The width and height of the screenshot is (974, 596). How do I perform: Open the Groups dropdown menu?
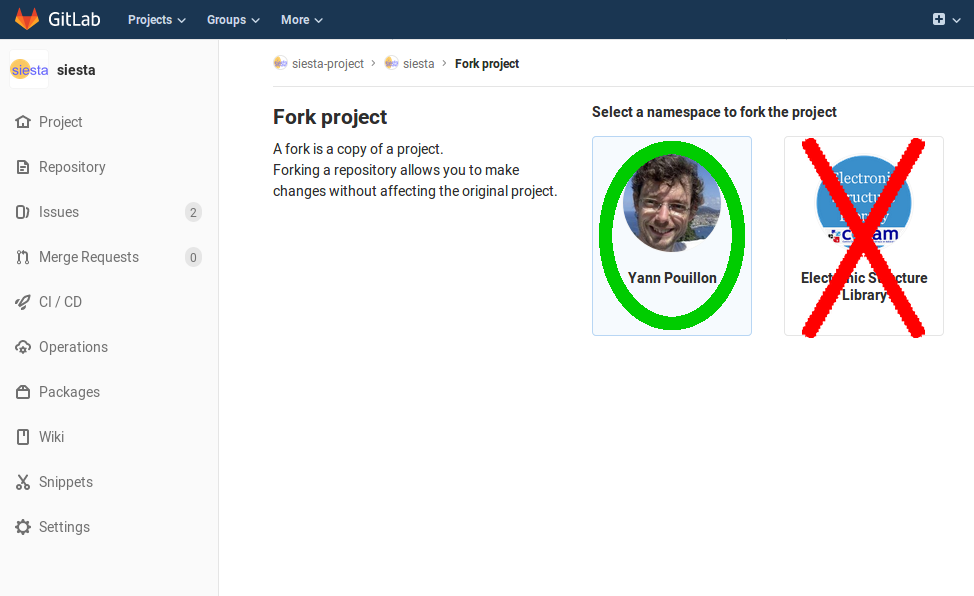pyautogui.click(x=233, y=20)
